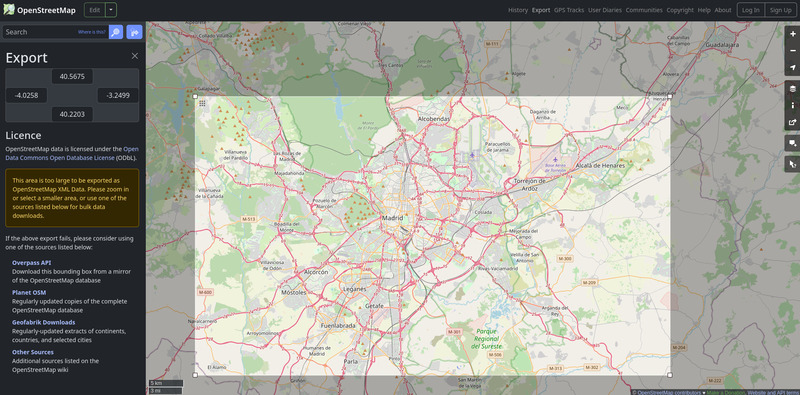Open Communities page
This screenshot has width=800, height=395.
tap(644, 10)
